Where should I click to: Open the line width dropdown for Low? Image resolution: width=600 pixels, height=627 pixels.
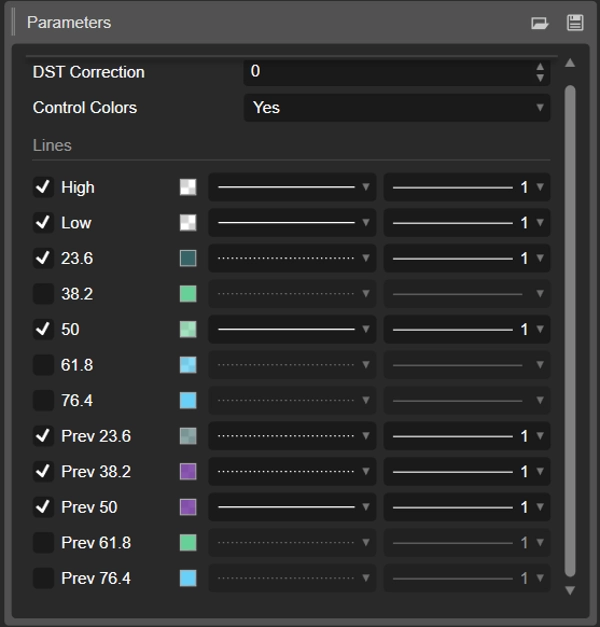coord(466,223)
